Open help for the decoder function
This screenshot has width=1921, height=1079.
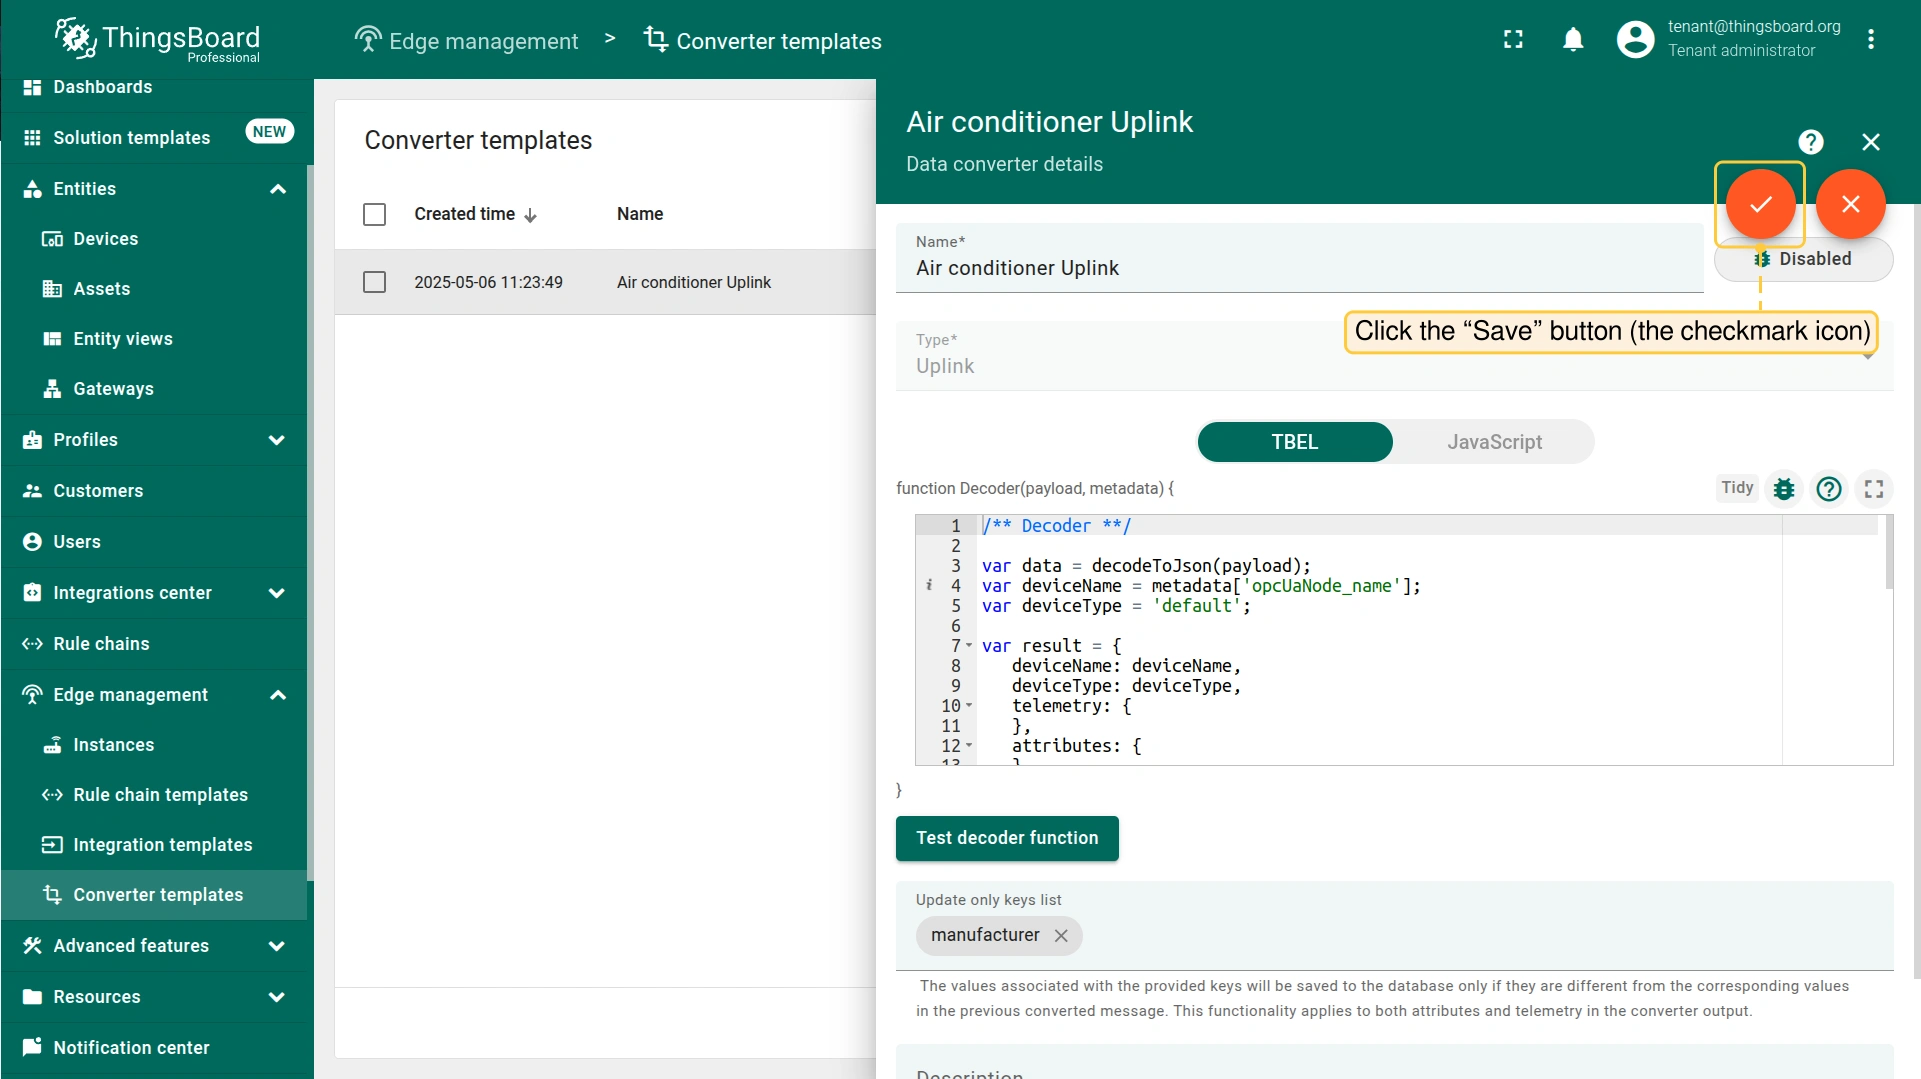1829,489
